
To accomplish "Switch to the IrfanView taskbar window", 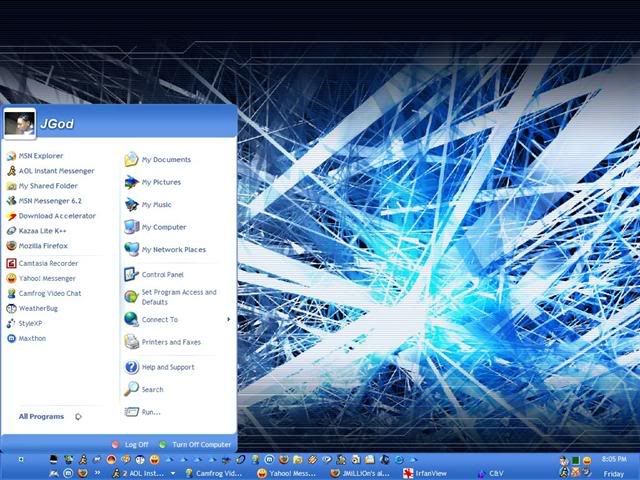I will (x=425, y=473).
